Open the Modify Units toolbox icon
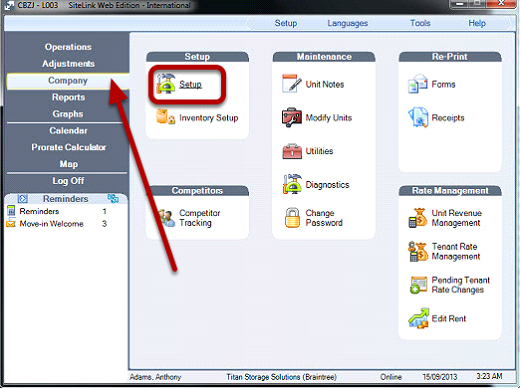Image resolution: width=522 pixels, height=390 pixels. pyautogui.click(x=292, y=117)
